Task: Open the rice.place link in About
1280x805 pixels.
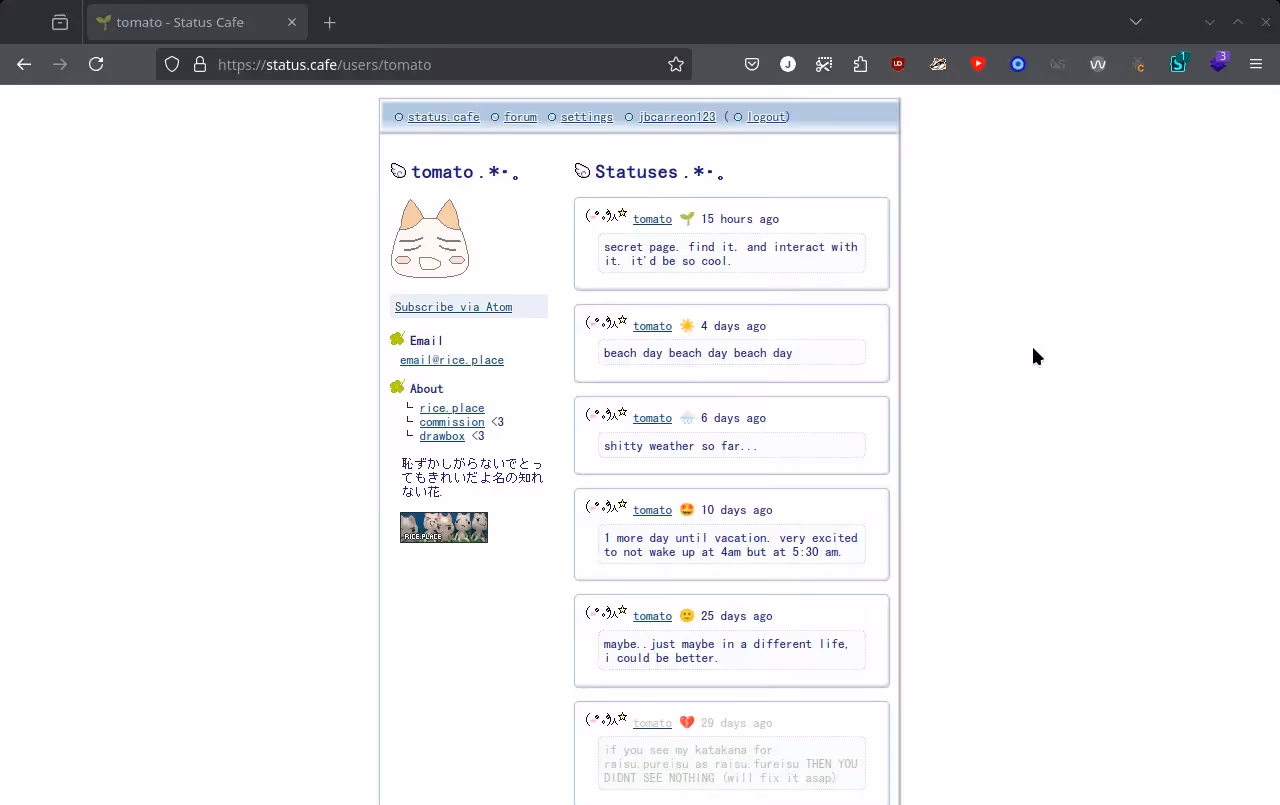Action: tap(452, 407)
